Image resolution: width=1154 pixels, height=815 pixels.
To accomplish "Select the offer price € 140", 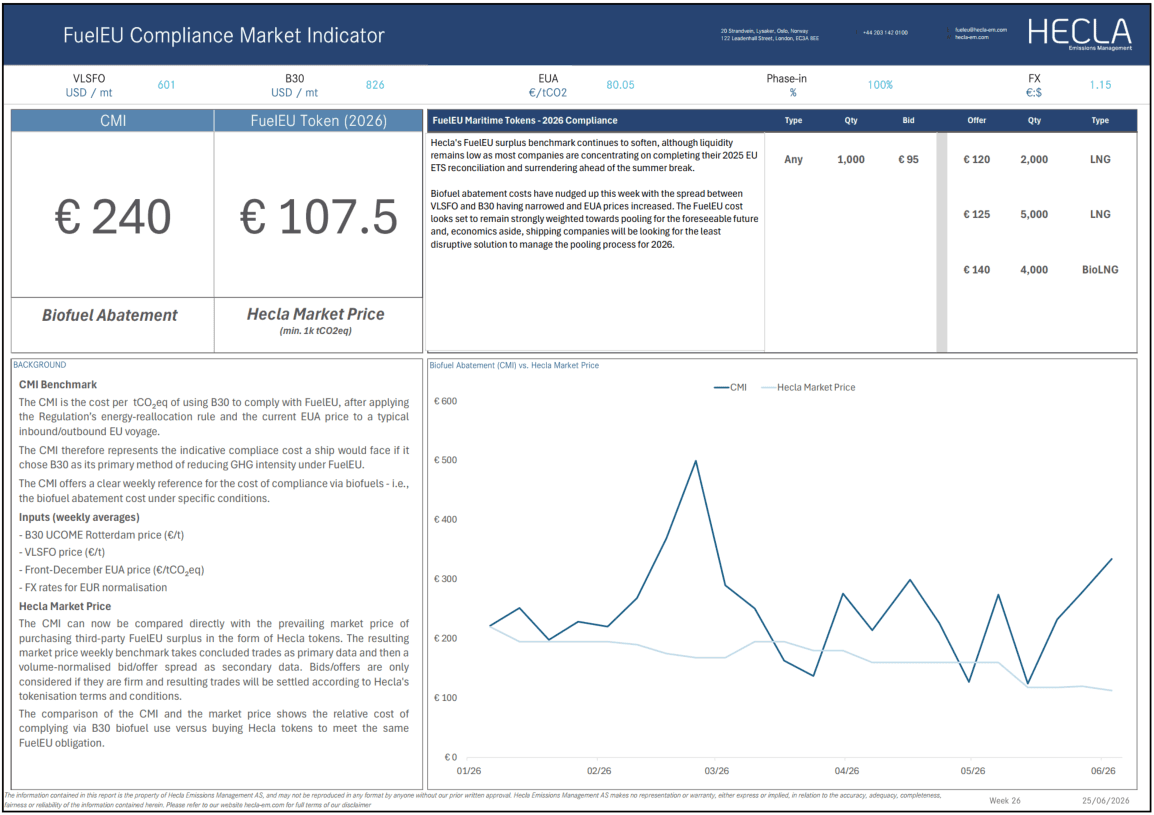I will (x=977, y=269).
